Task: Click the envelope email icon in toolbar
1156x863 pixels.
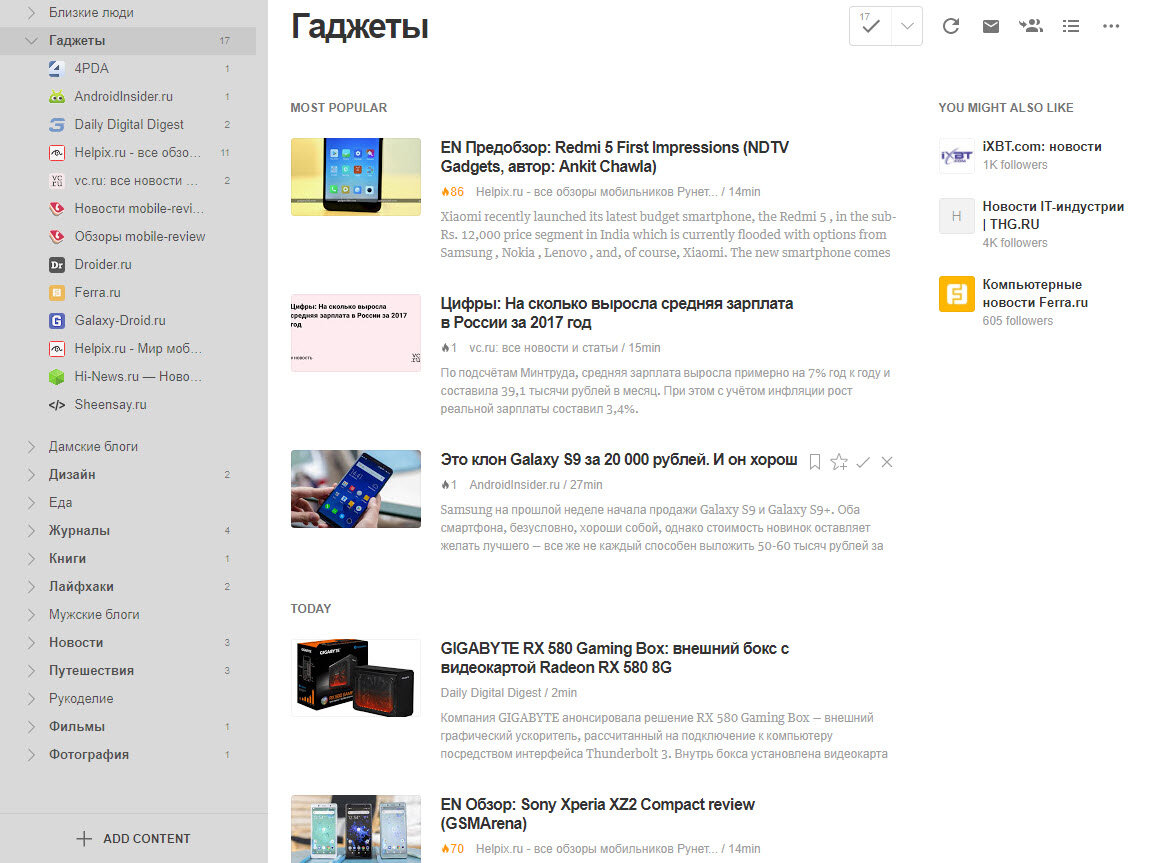Action: 991,26
